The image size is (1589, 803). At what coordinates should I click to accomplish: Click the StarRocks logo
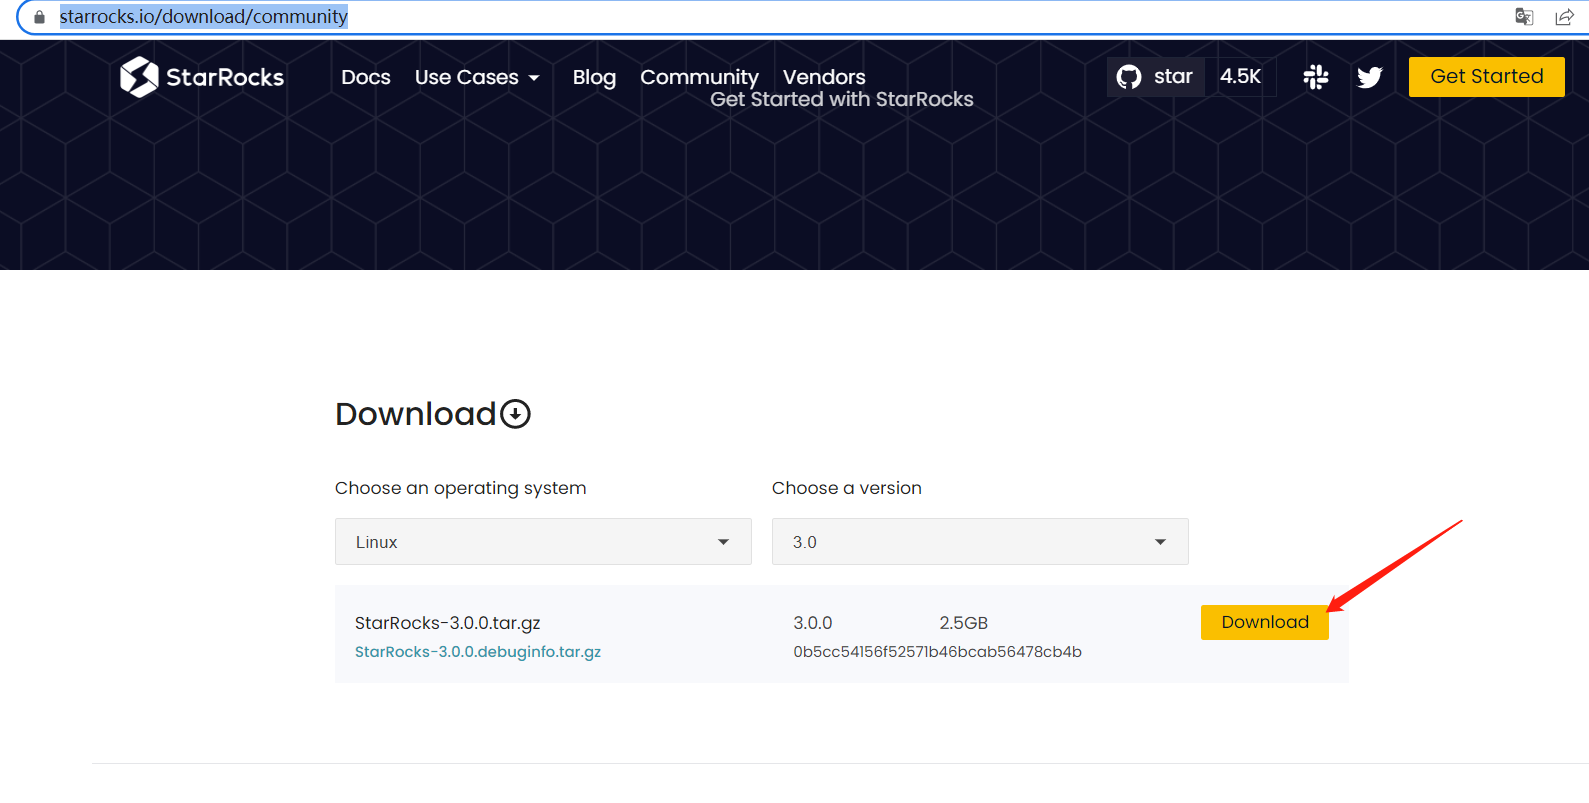point(202,77)
